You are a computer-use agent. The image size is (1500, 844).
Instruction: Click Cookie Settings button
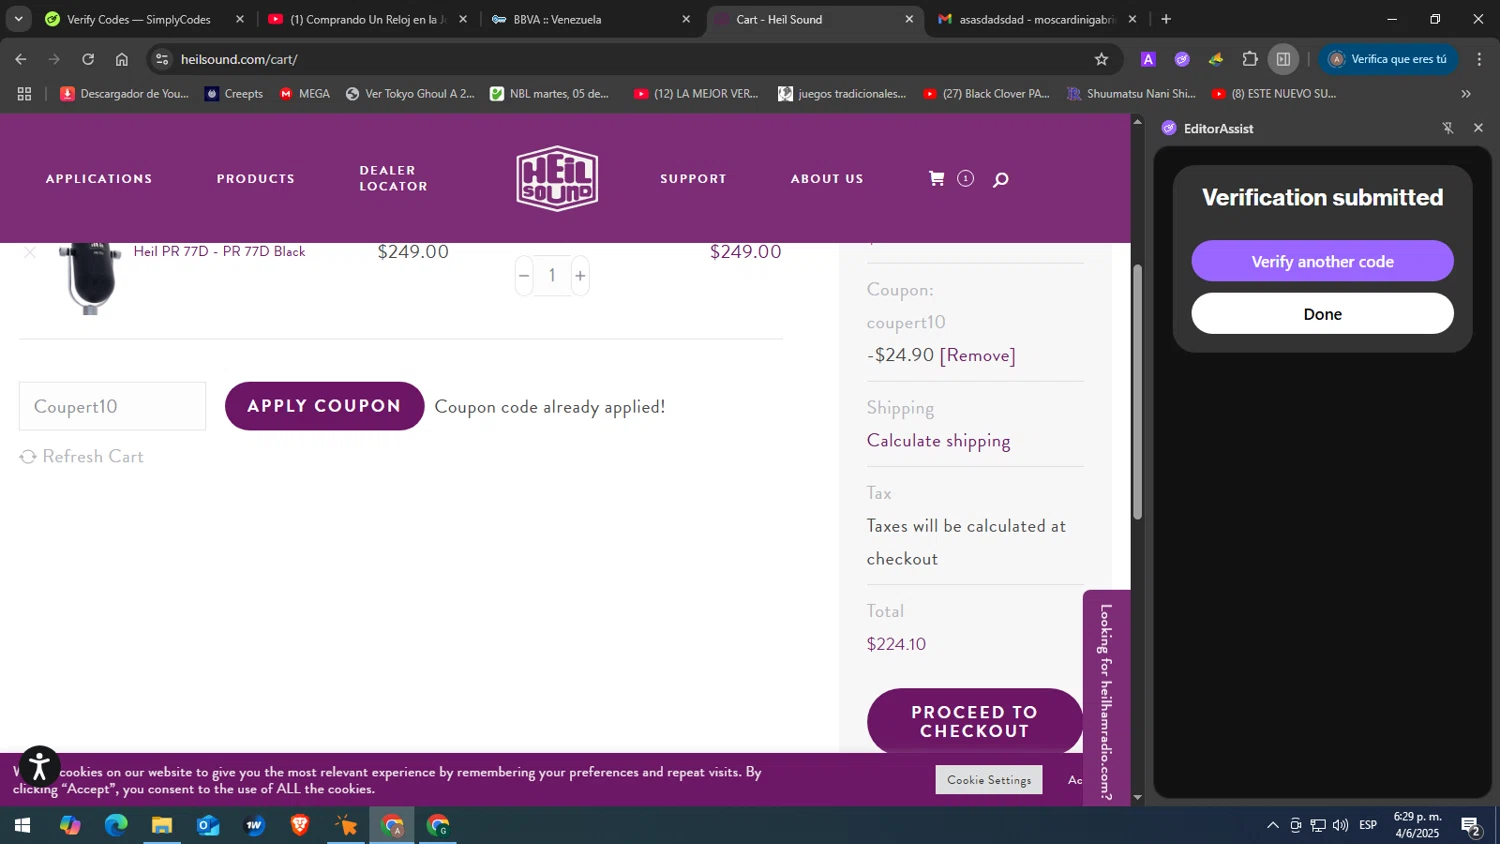[989, 780]
